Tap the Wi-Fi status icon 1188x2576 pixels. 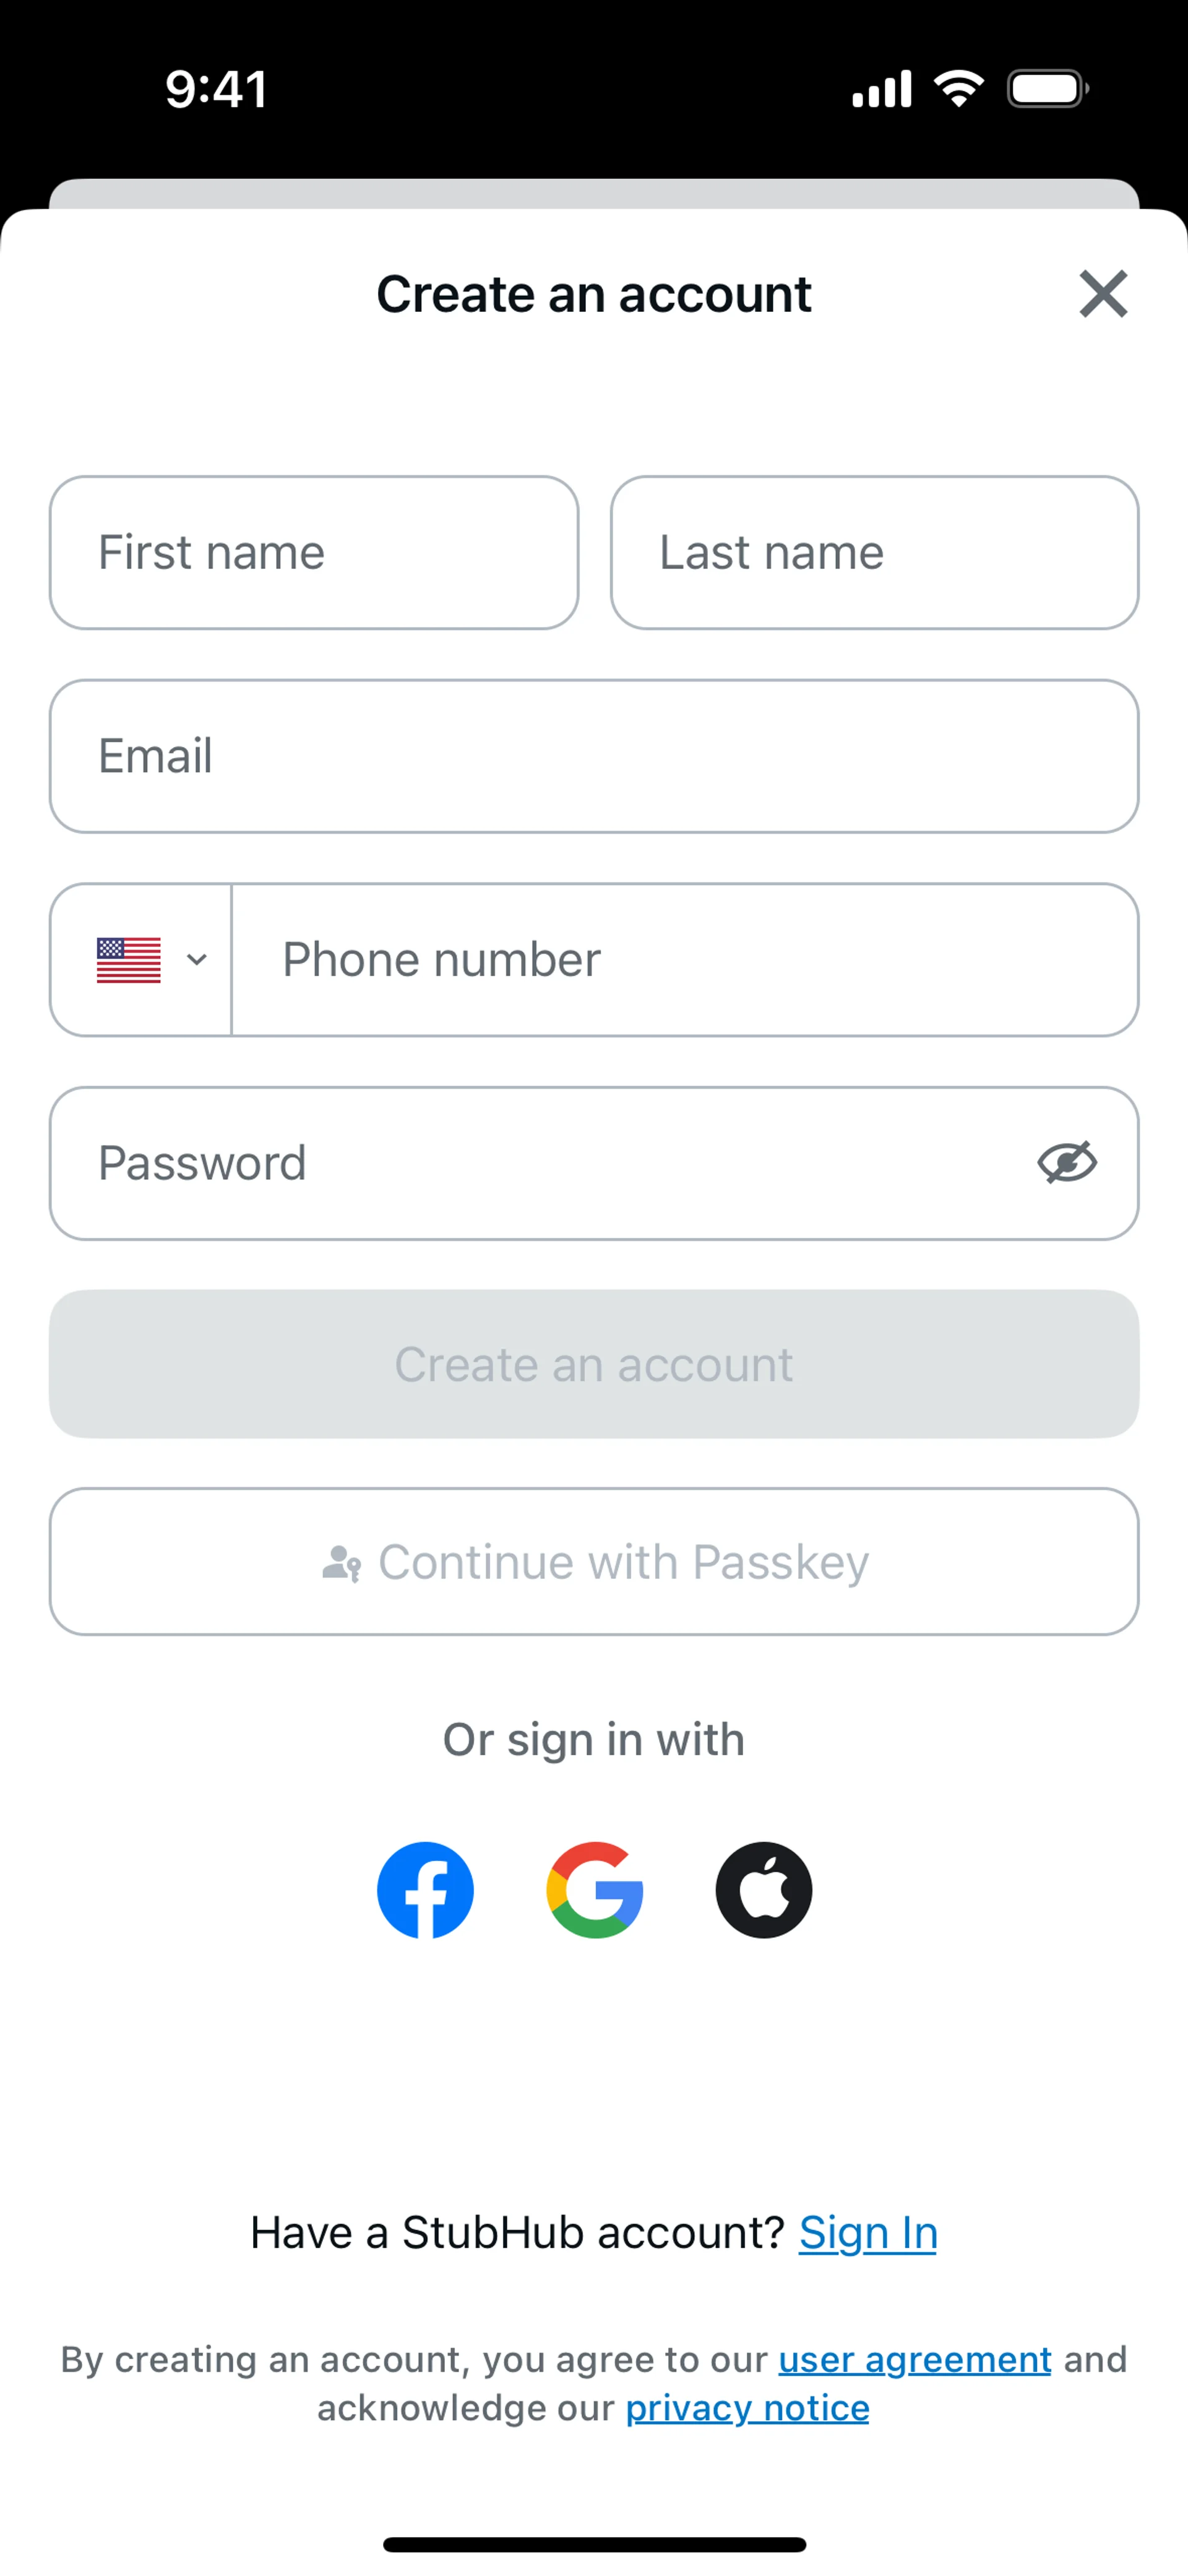958,89
